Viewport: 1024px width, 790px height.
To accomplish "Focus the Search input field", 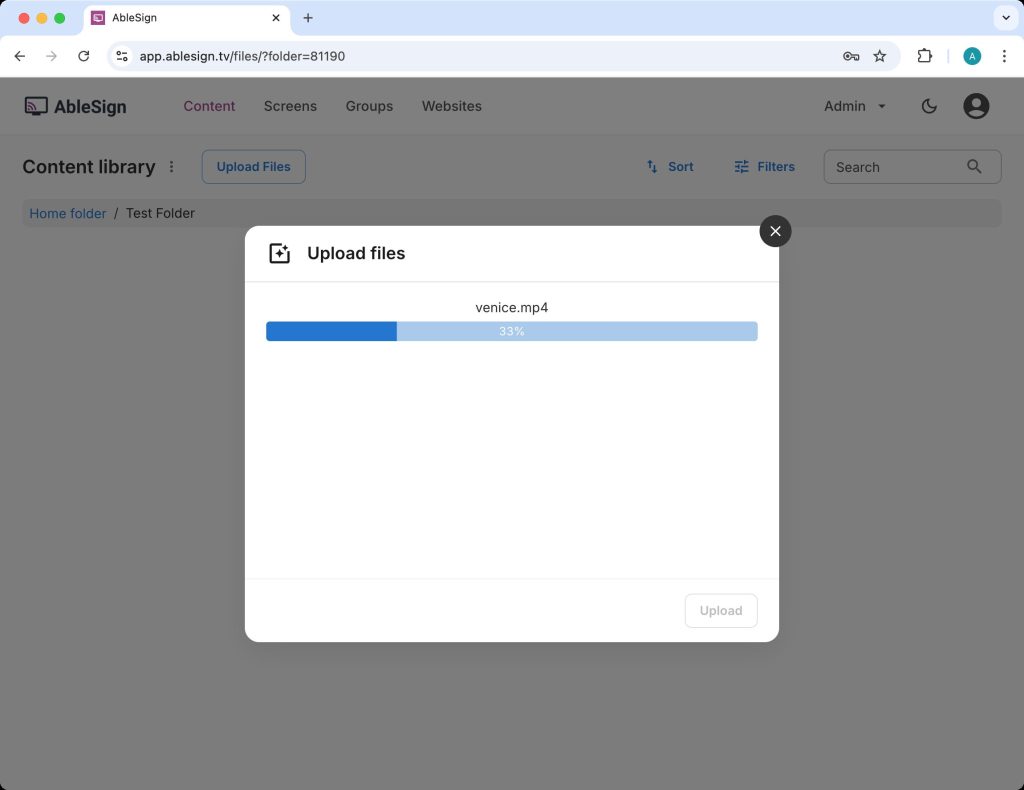I will click(x=912, y=166).
